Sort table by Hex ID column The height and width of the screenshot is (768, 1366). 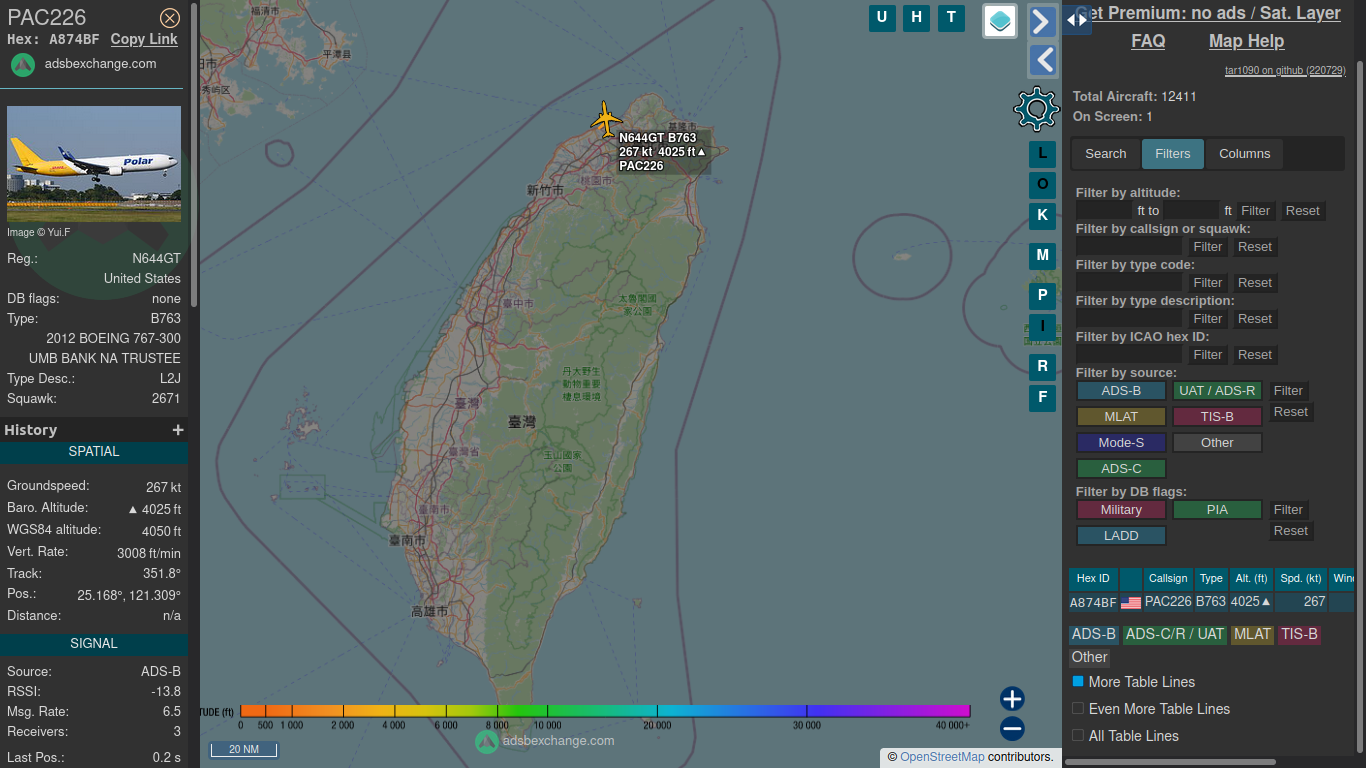click(x=1092, y=578)
